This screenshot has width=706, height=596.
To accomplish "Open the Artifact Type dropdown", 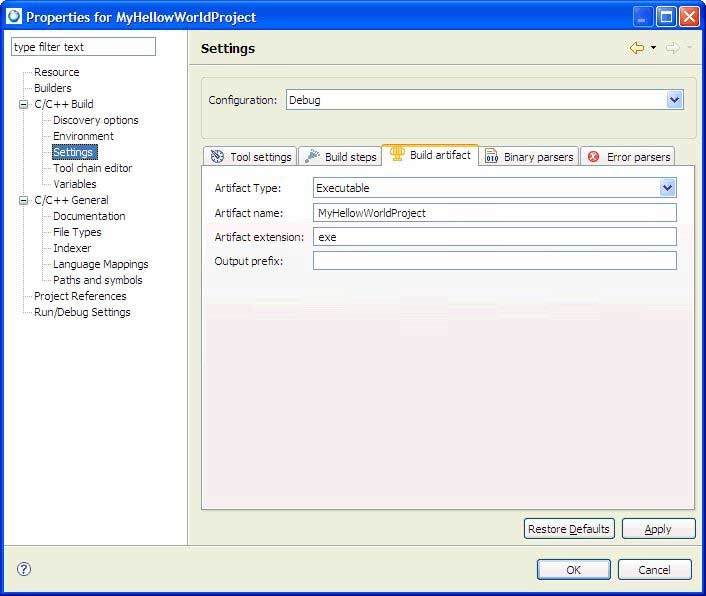I will click(x=667, y=188).
